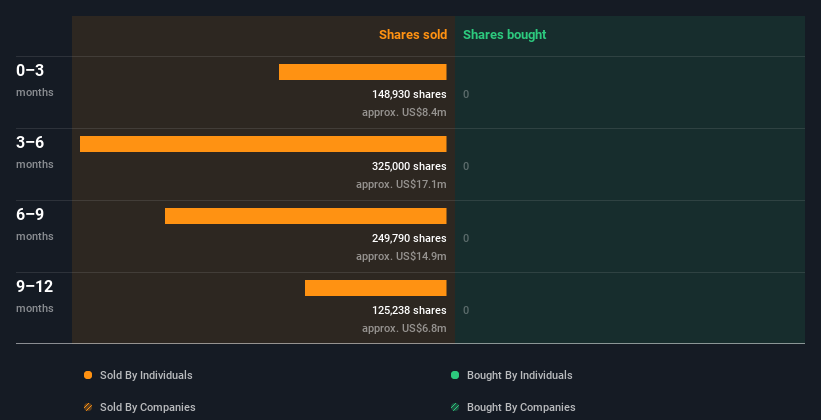Toggle the Bought By Companies legend label
This screenshot has height=420, width=821.
coord(521,407)
